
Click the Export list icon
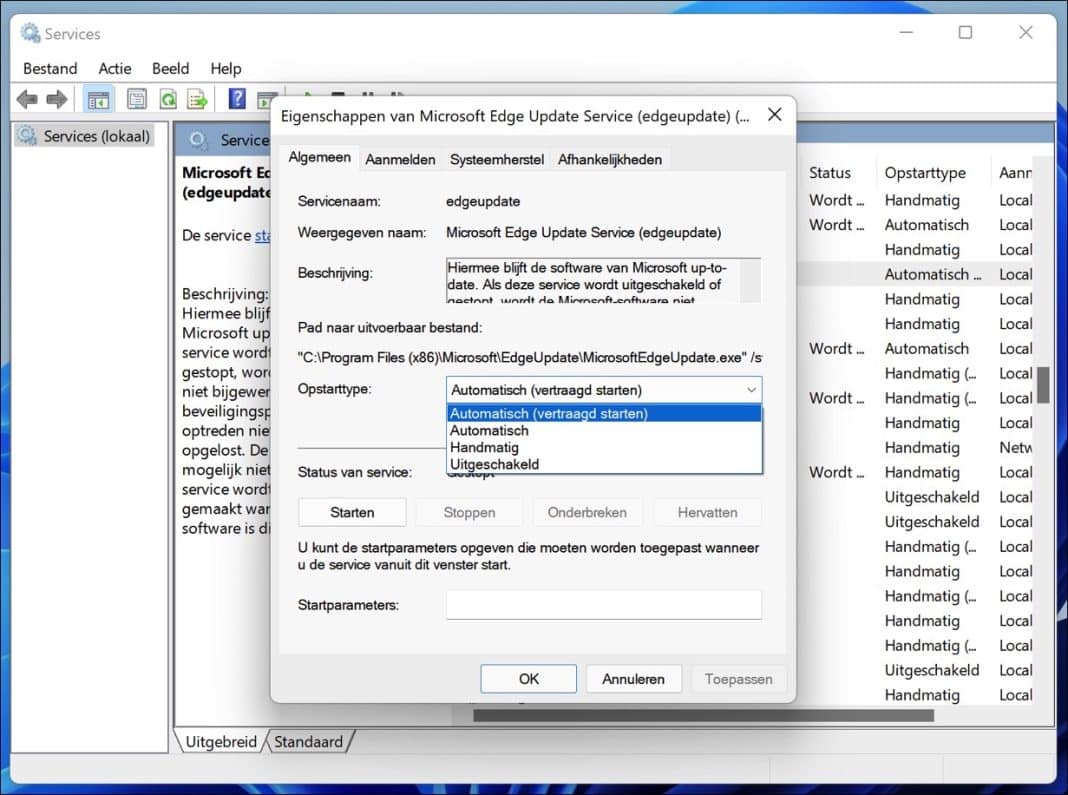(x=197, y=99)
